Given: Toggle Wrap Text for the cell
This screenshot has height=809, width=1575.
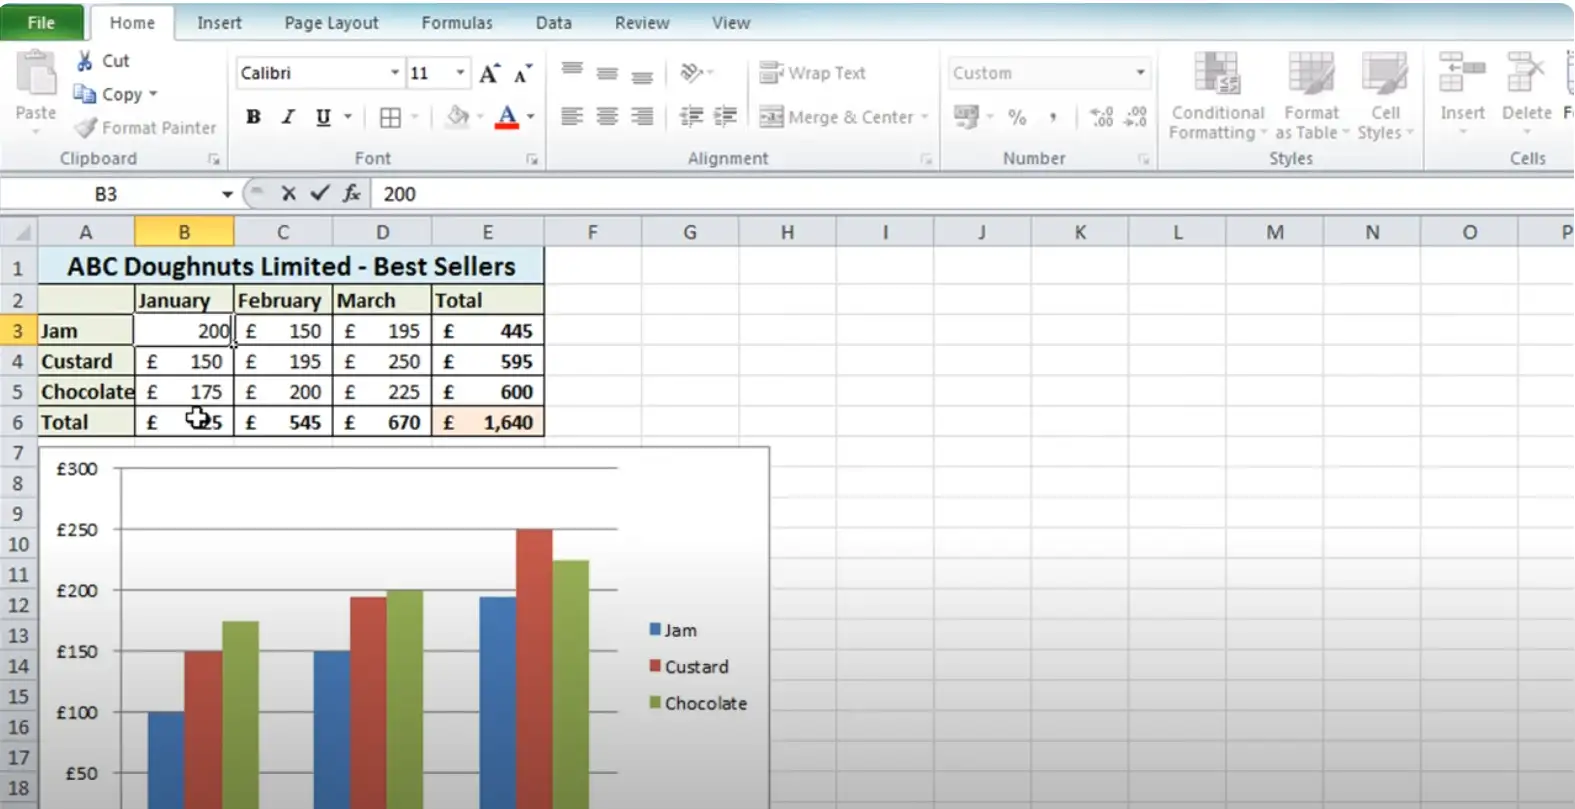Looking at the screenshot, I should [813, 73].
